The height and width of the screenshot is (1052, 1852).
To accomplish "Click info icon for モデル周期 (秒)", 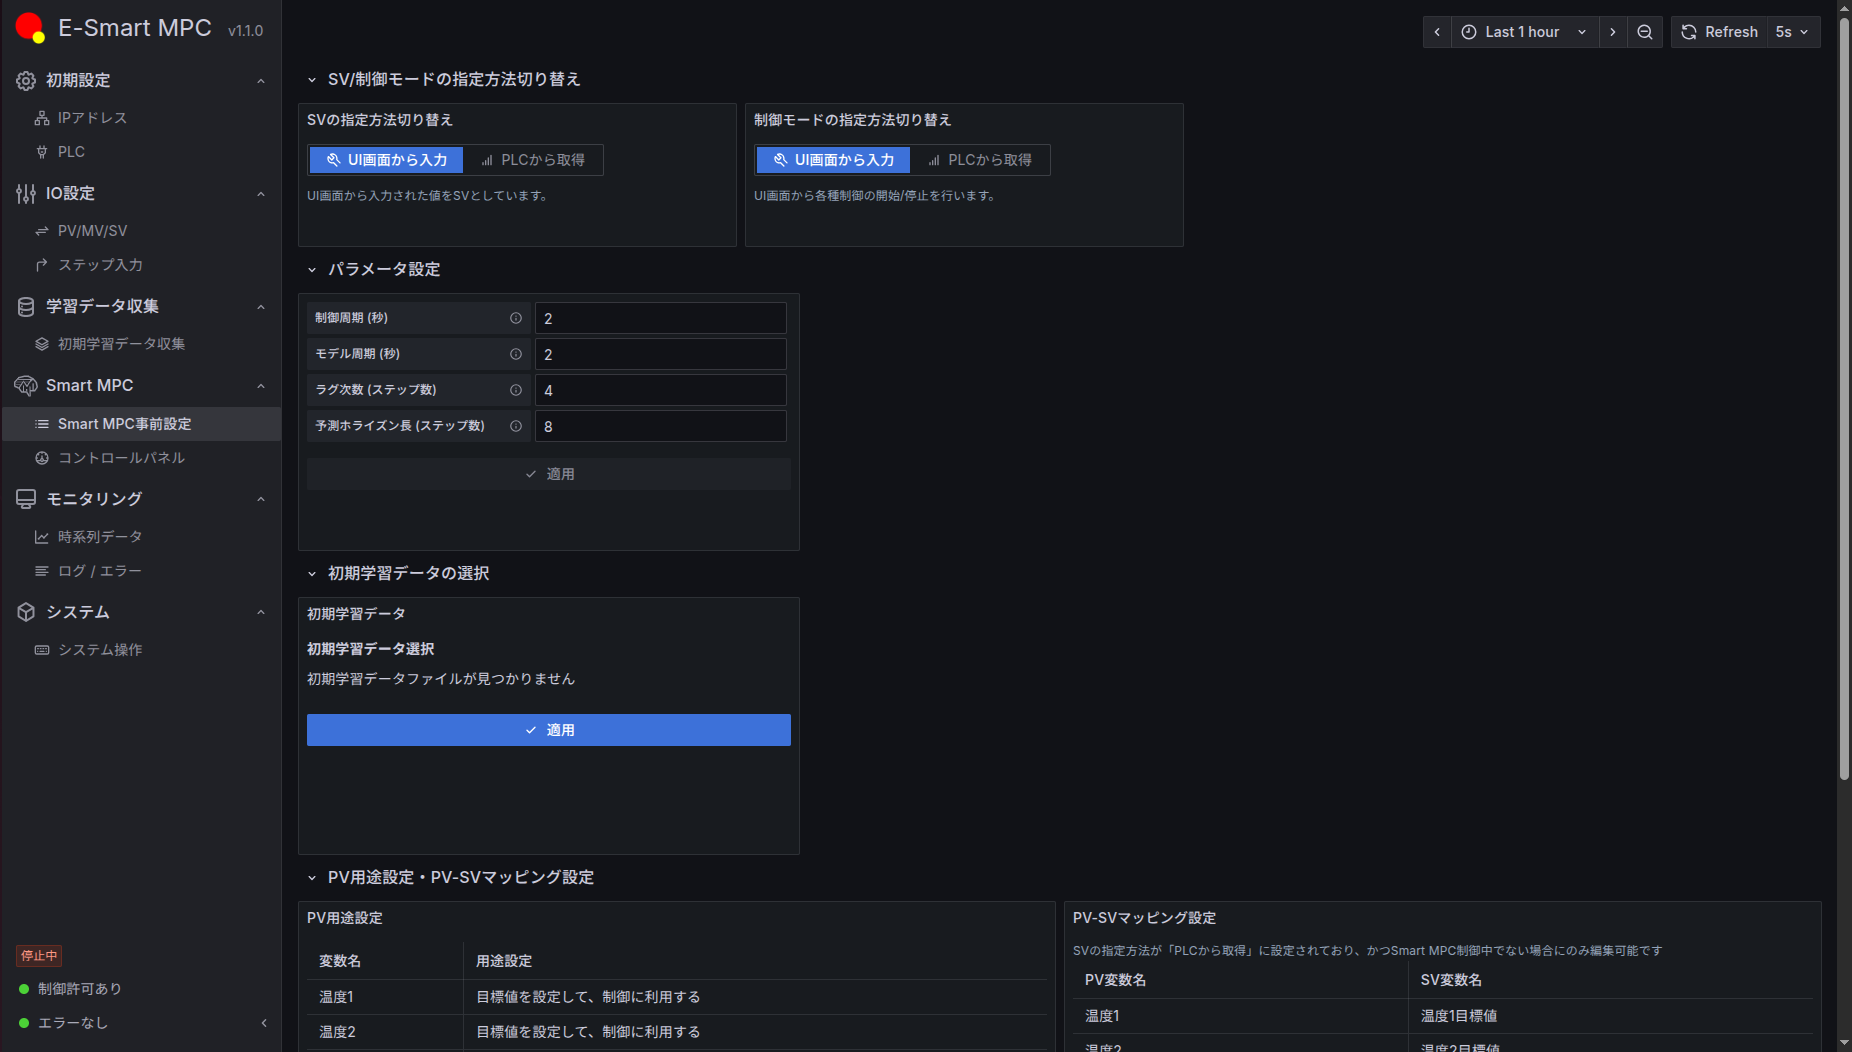I will pyautogui.click(x=516, y=354).
